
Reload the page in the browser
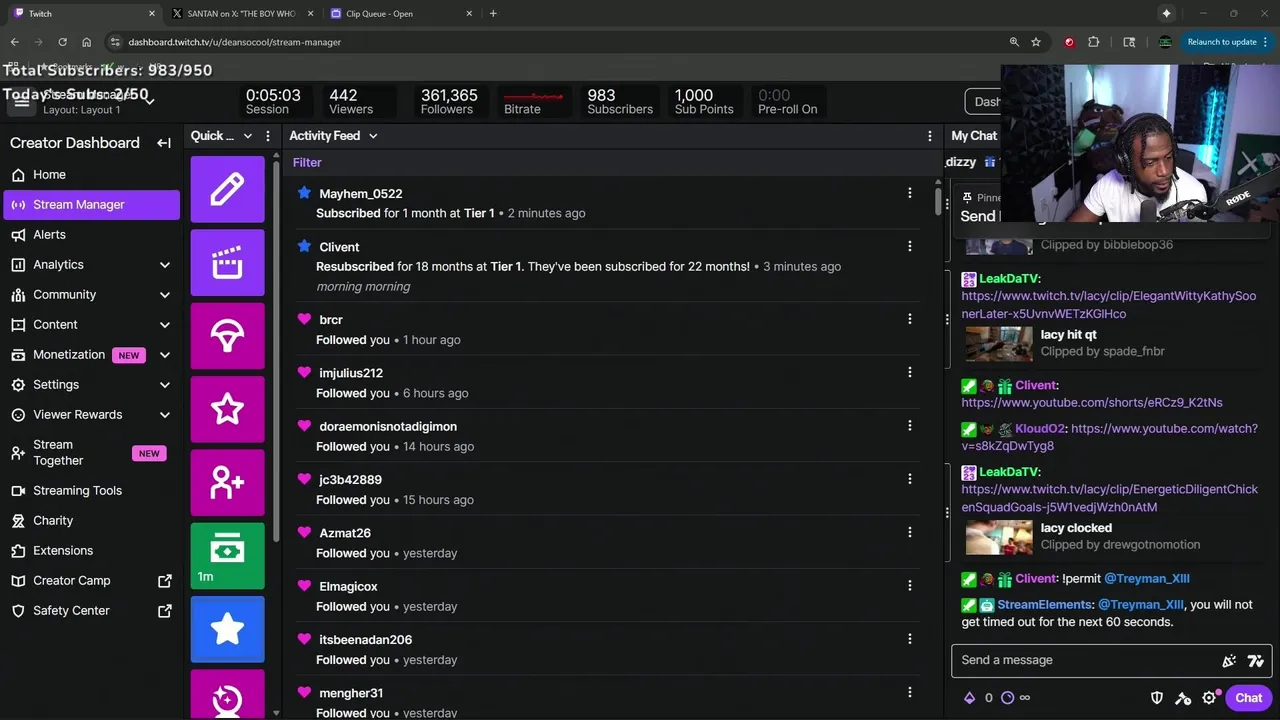pos(62,42)
